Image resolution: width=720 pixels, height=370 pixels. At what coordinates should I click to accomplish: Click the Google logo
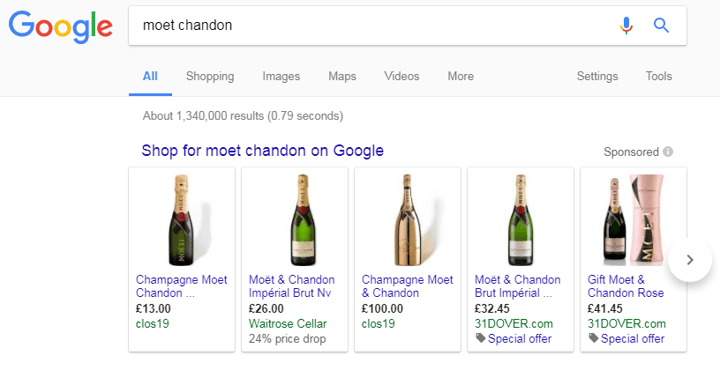(60, 27)
